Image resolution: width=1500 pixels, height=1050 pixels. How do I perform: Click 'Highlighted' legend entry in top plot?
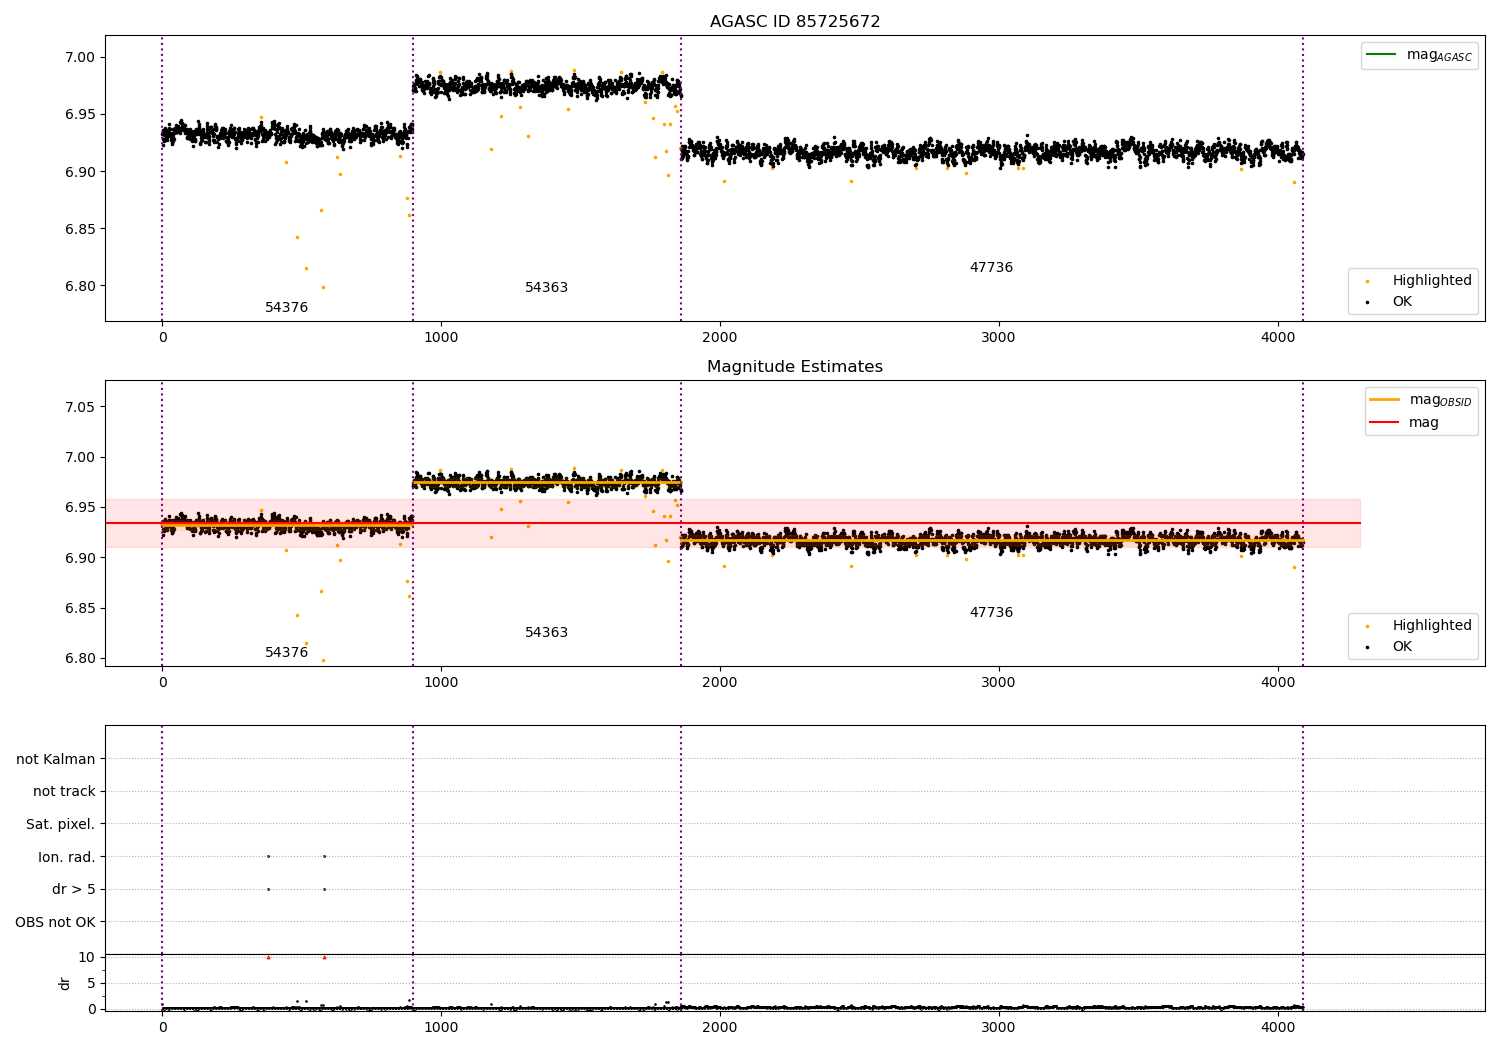coord(1419,281)
